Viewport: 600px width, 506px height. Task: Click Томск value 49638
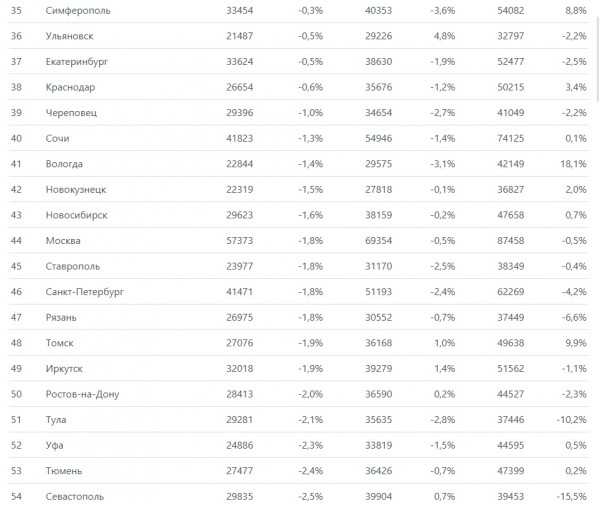click(510, 343)
